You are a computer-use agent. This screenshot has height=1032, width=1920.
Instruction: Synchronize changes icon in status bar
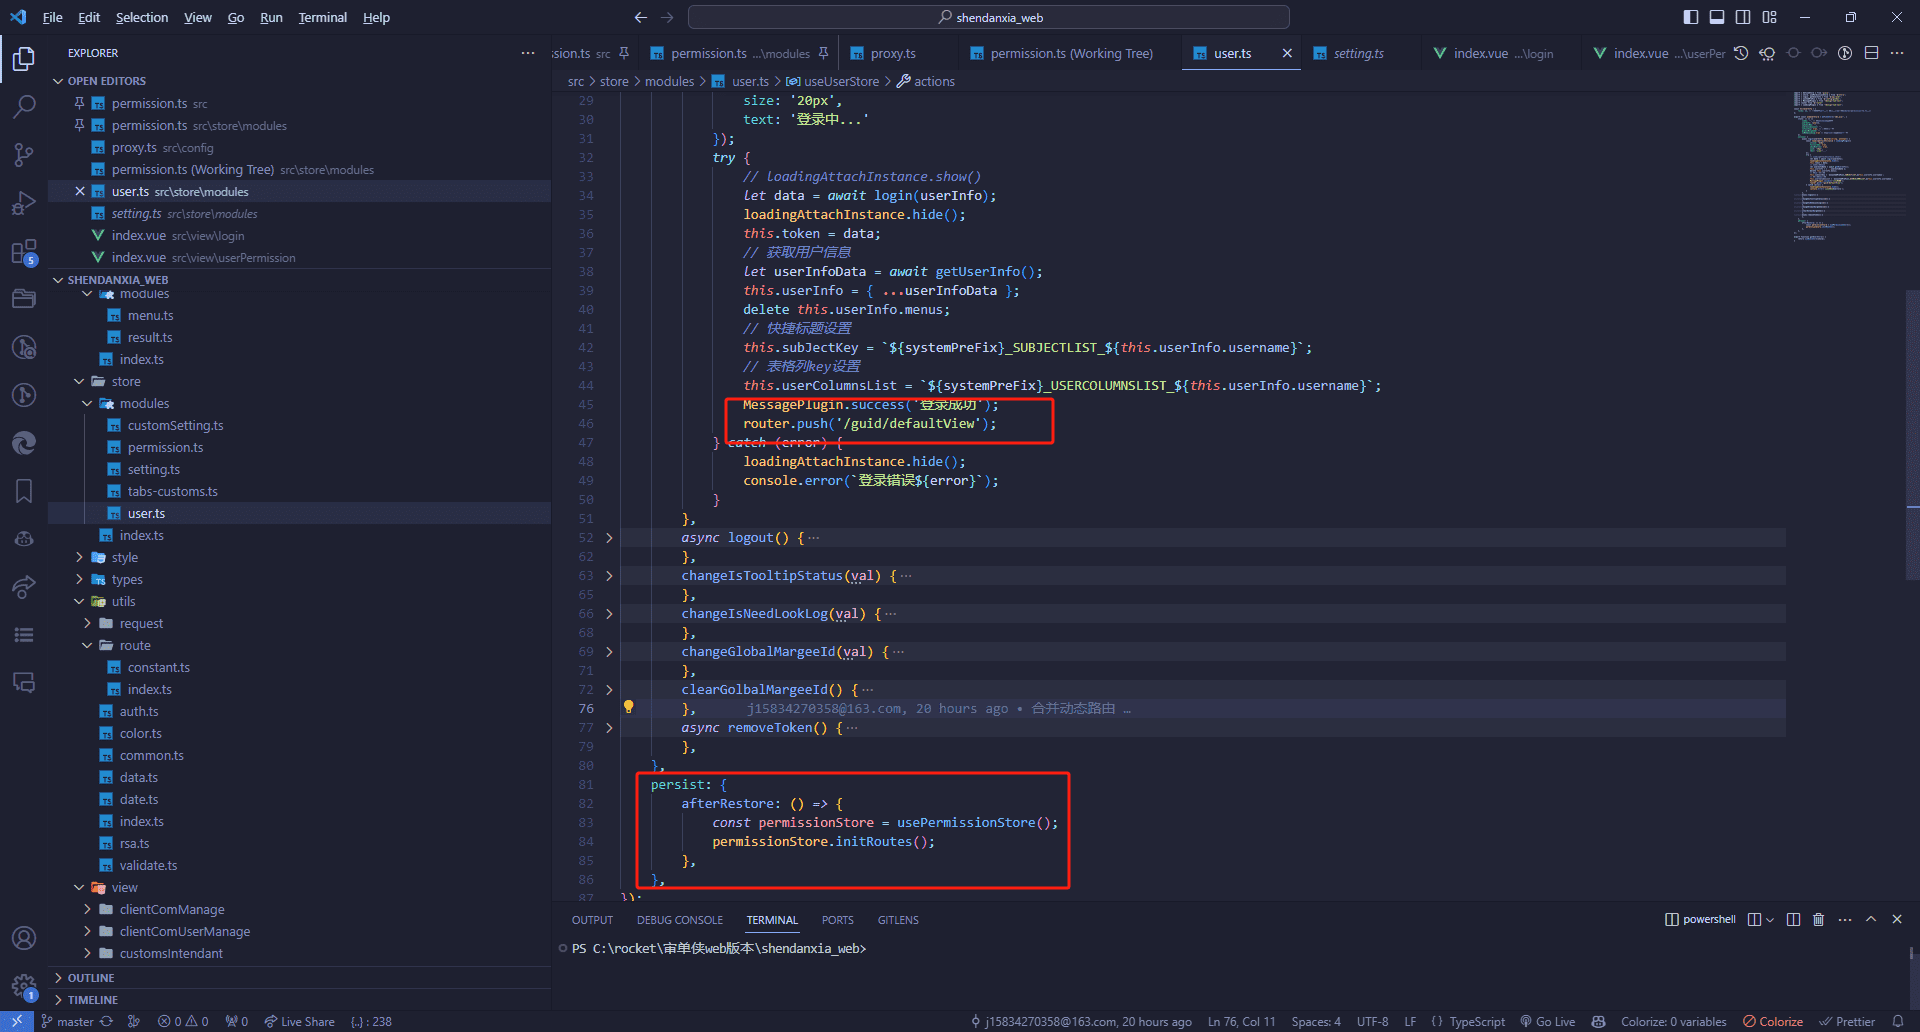point(106,1021)
